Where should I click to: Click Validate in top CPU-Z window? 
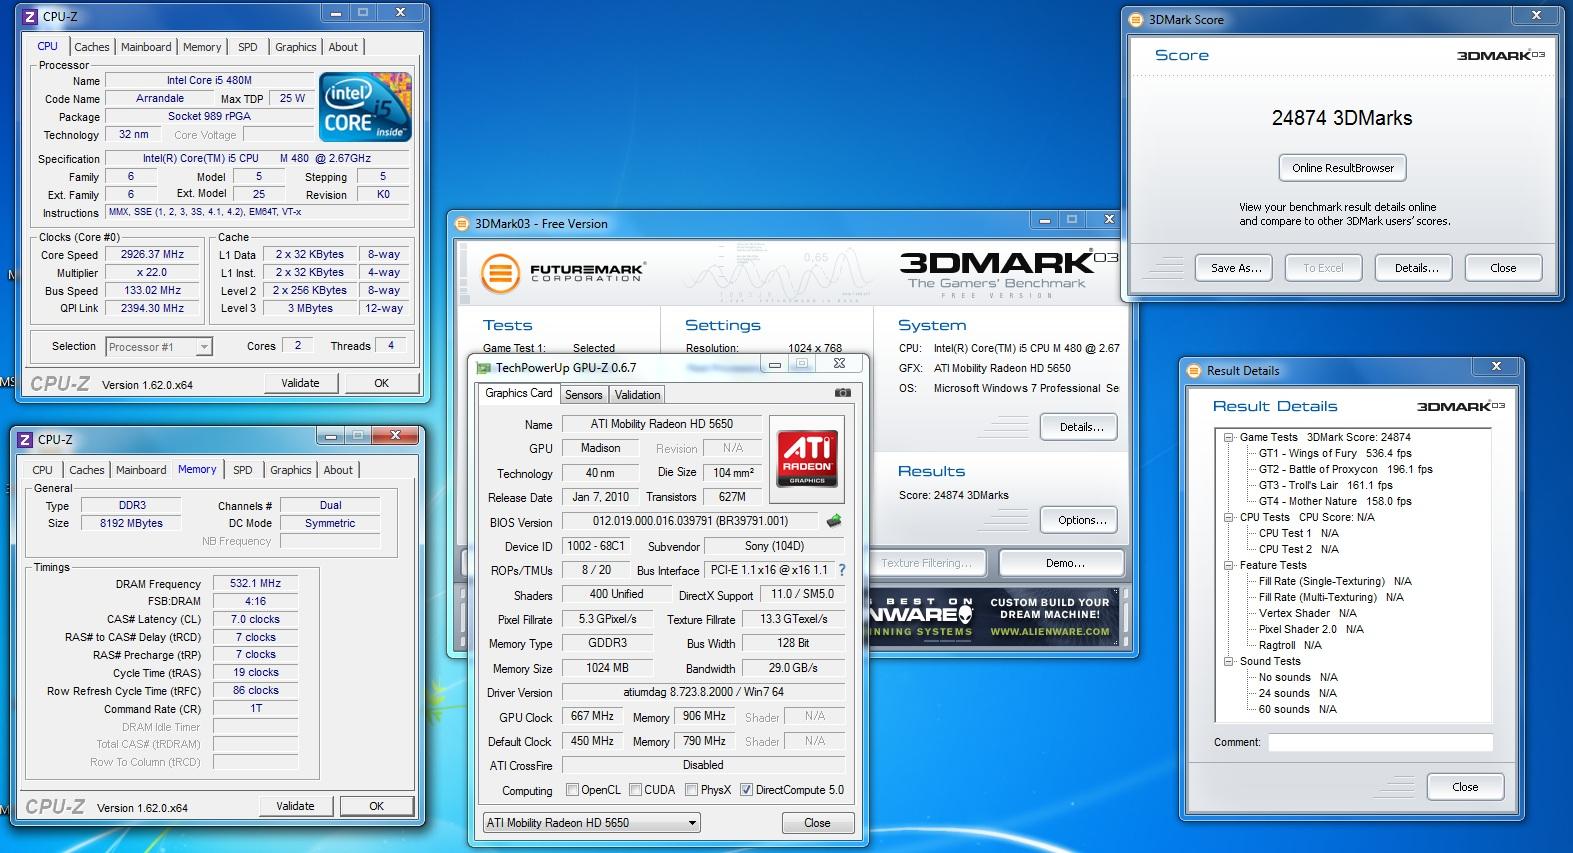300,383
